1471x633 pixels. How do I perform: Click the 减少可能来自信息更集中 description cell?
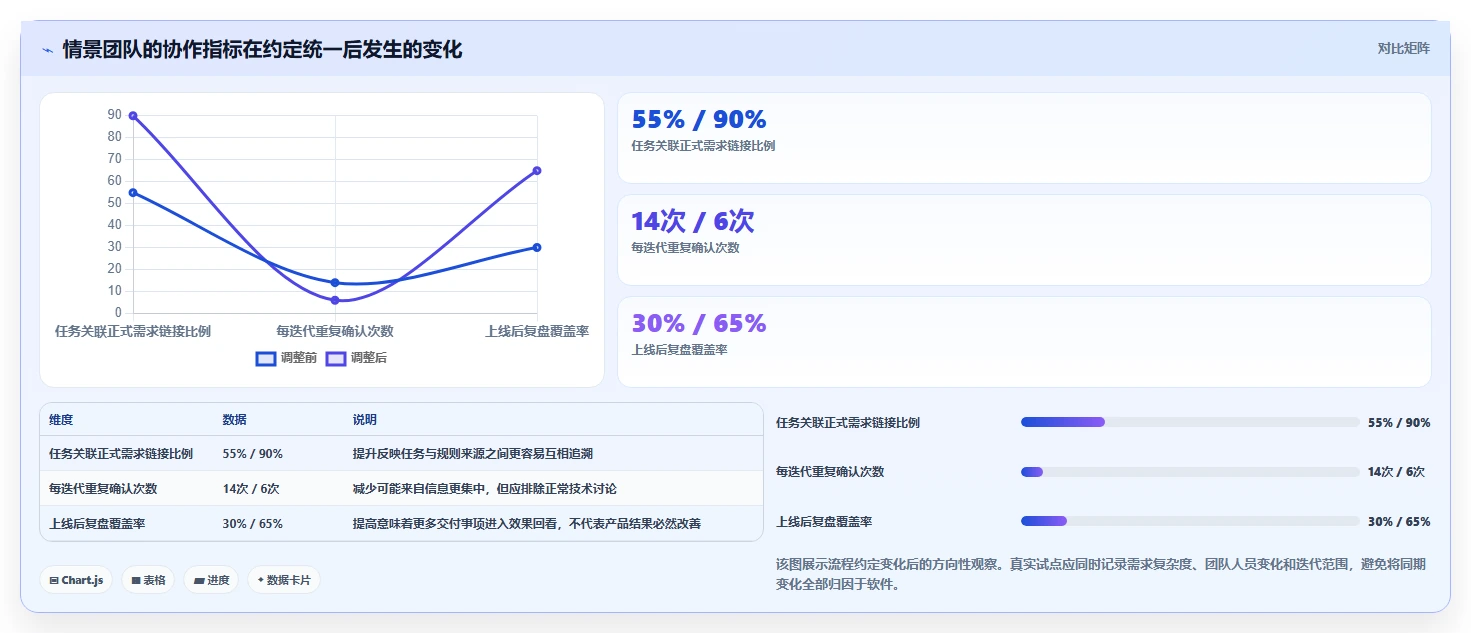click(x=484, y=489)
